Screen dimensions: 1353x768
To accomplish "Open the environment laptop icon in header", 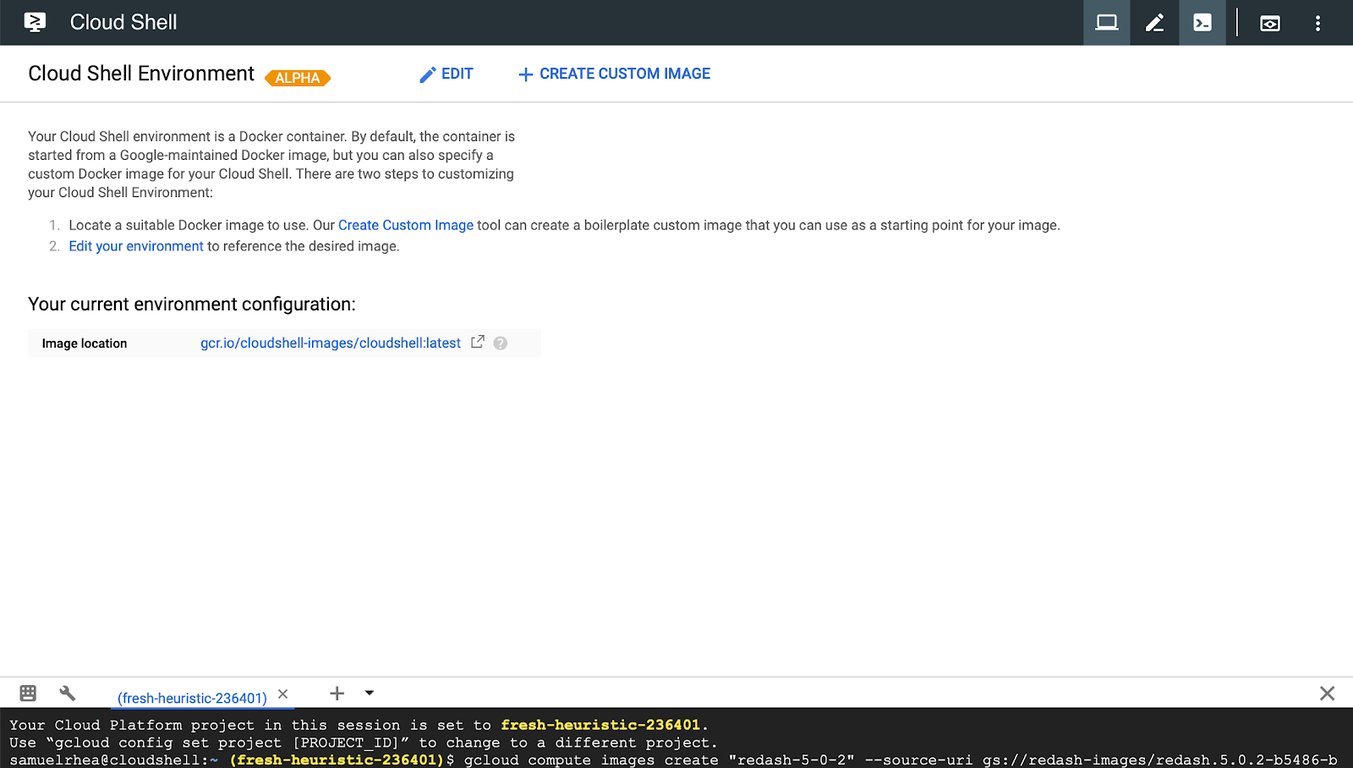I will (1107, 22).
